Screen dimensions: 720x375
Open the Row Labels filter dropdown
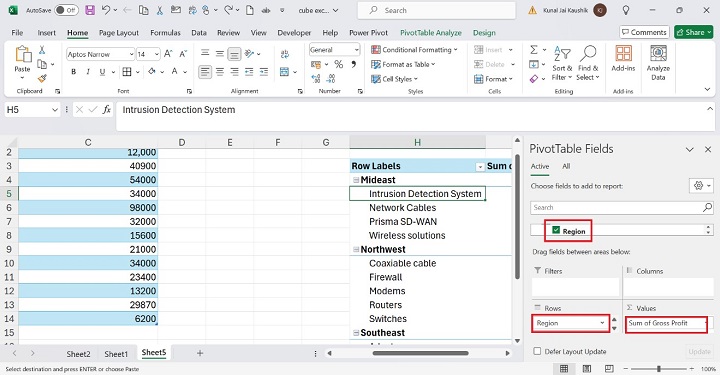tap(480, 167)
